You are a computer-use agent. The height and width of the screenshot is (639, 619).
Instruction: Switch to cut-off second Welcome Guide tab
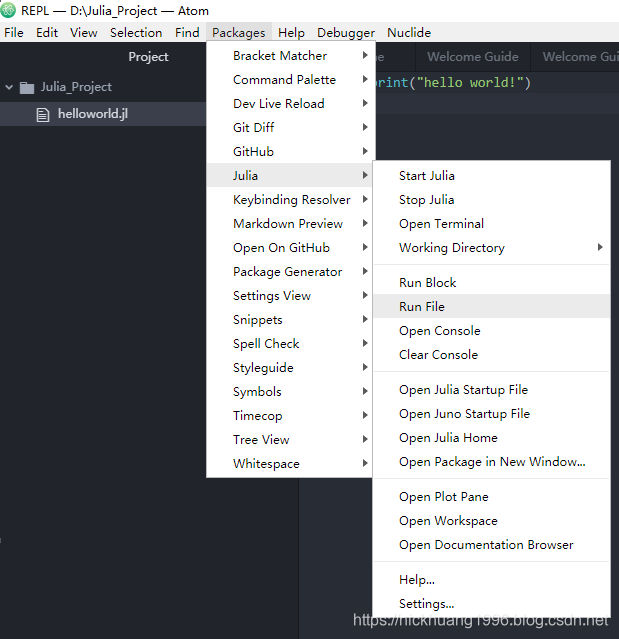point(575,57)
